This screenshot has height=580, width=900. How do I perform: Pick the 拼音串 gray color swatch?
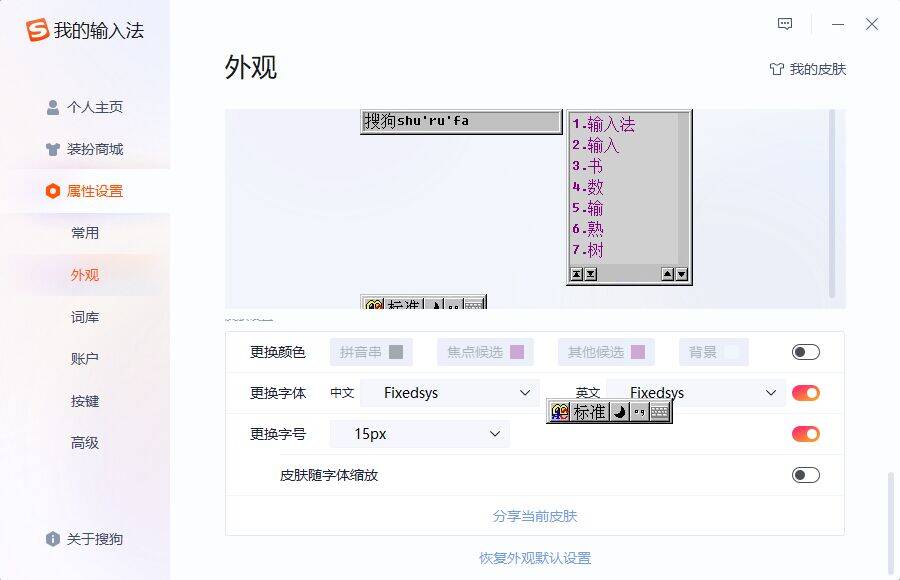point(396,352)
